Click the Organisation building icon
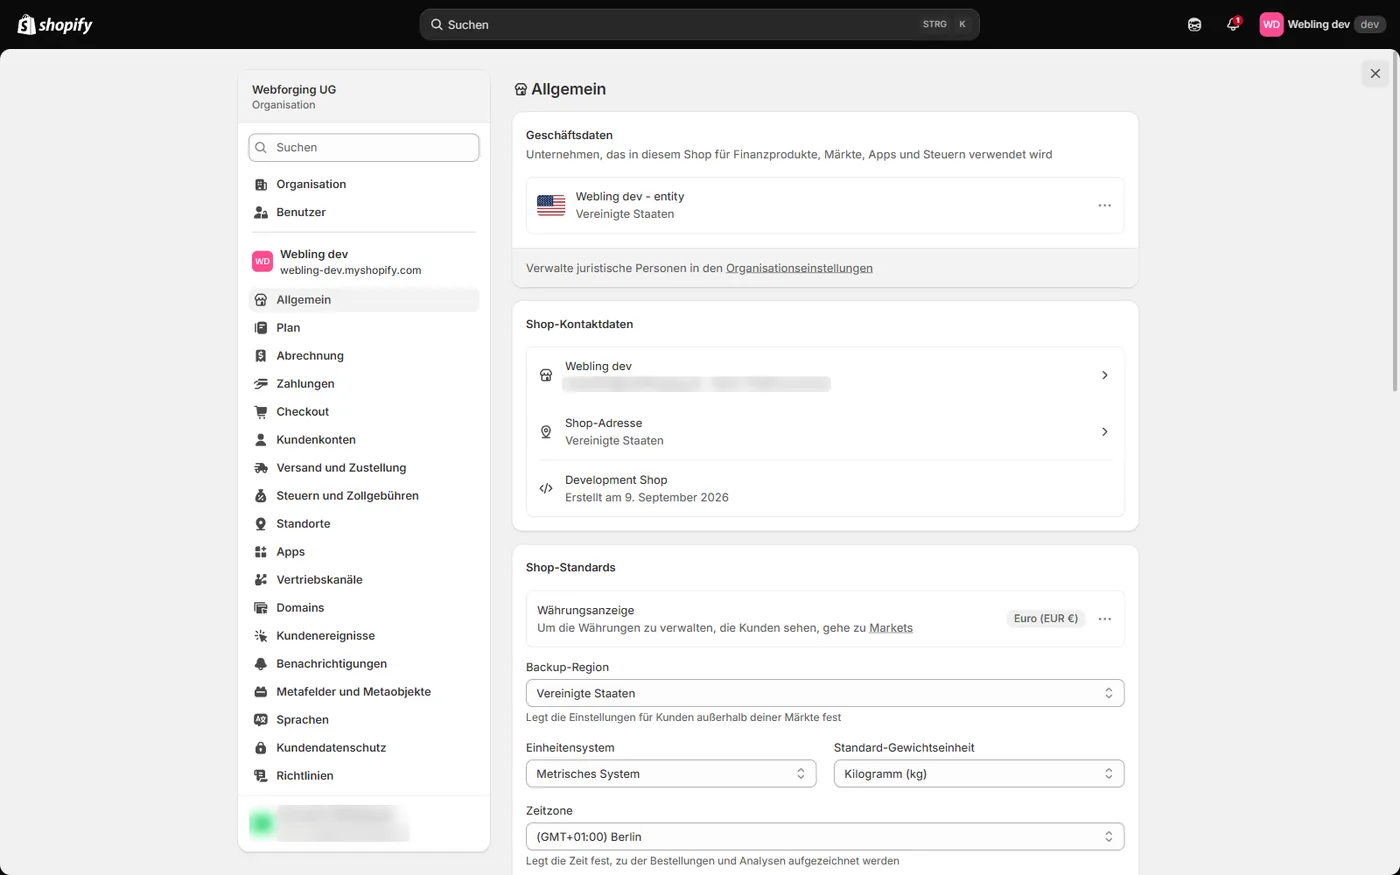The width and height of the screenshot is (1400, 875). pyautogui.click(x=261, y=184)
